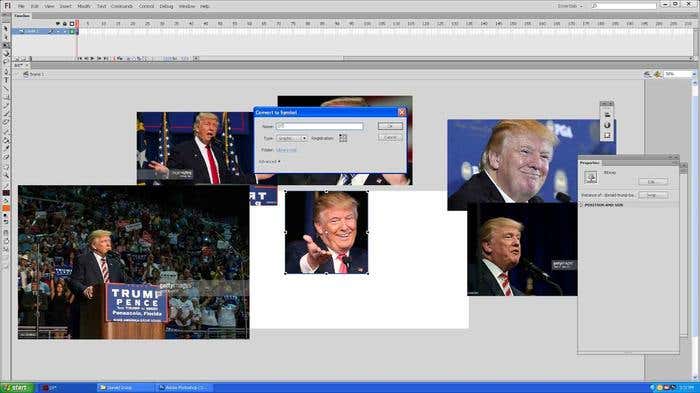Collapse the Position and Size section
This screenshot has width=700, height=393.
603,205
